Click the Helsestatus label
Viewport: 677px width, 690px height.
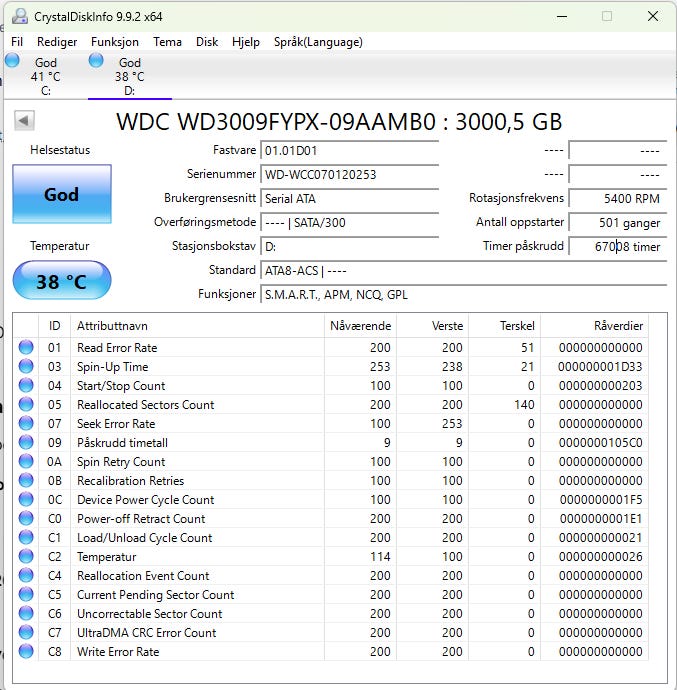point(60,150)
